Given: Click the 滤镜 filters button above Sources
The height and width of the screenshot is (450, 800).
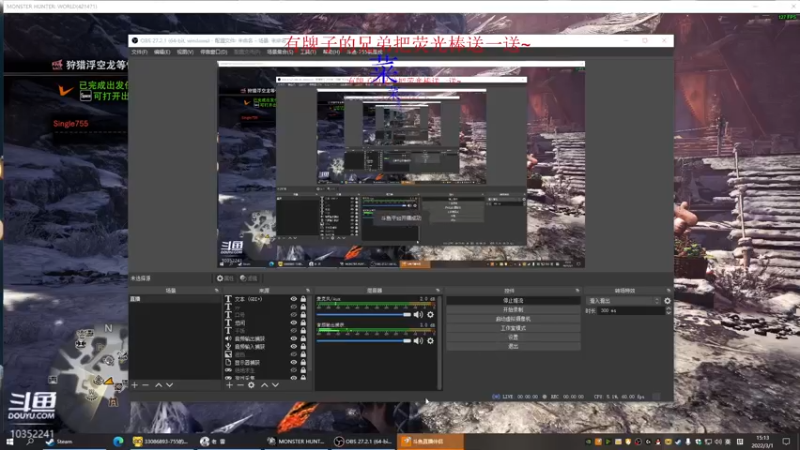Looking at the screenshot, I should 249,279.
